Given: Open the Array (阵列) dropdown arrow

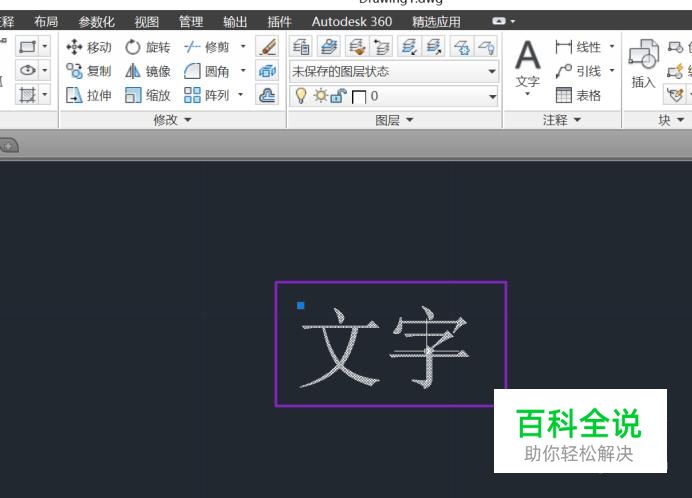Looking at the screenshot, I should click(x=241, y=94).
